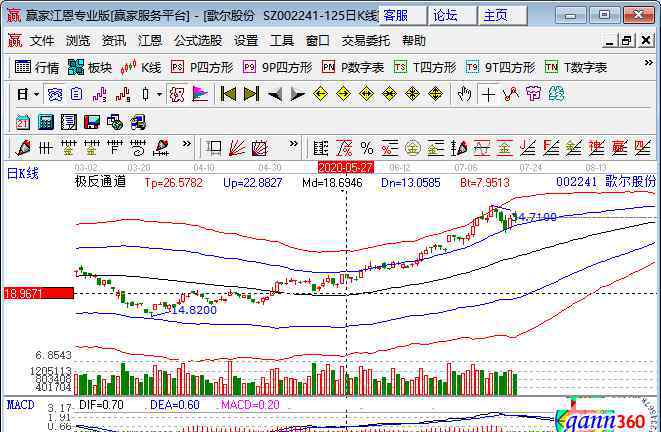The width and height of the screenshot is (661, 432).
Task: Open the 交易委托 menu
Action: 365,40
